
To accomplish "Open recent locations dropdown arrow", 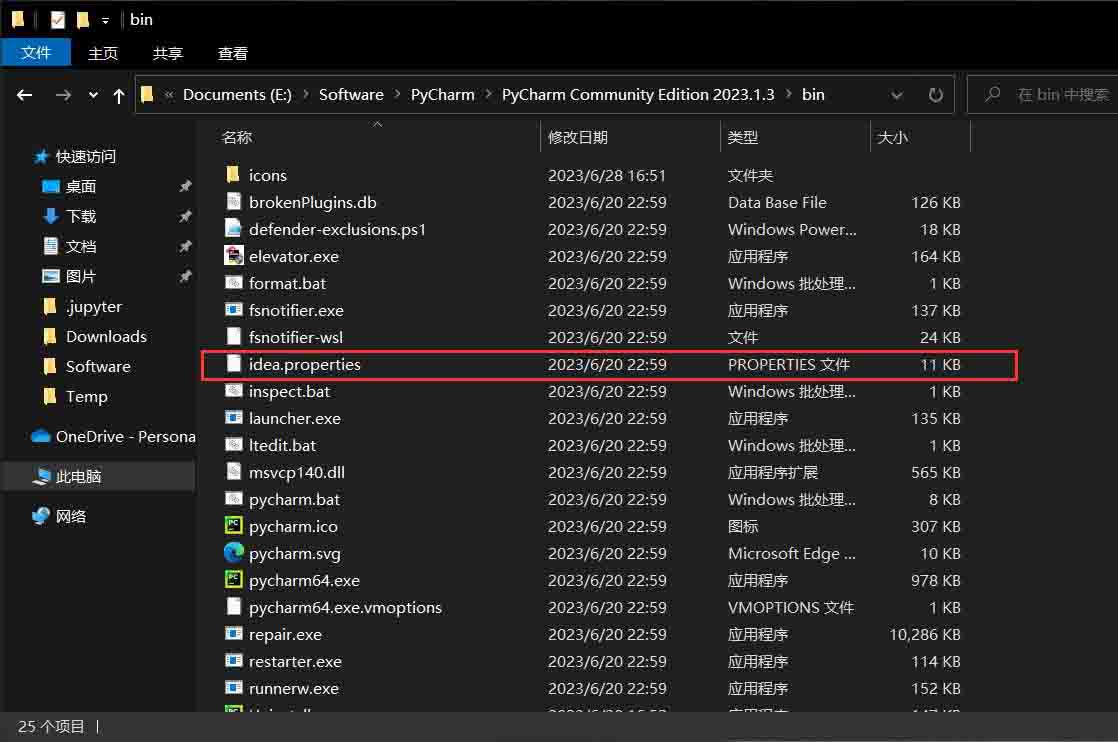I will [x=93, y=95].
